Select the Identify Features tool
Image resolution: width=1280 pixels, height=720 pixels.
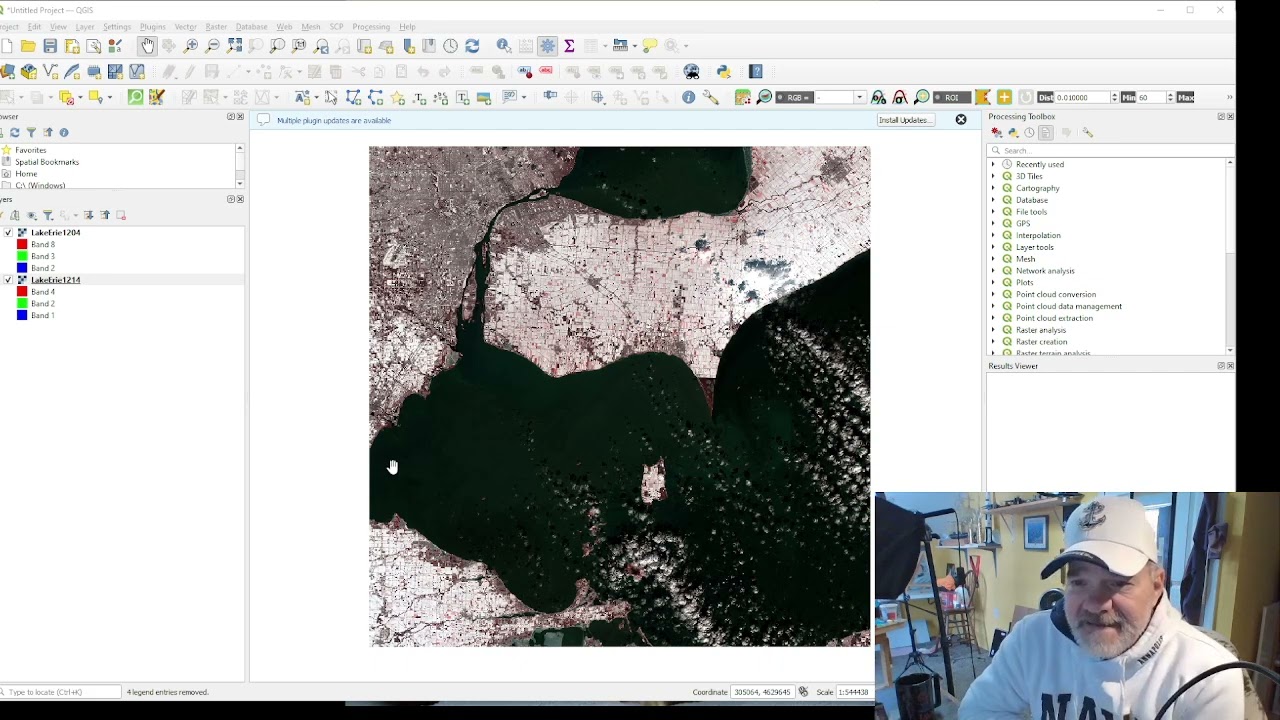point(504,46)
